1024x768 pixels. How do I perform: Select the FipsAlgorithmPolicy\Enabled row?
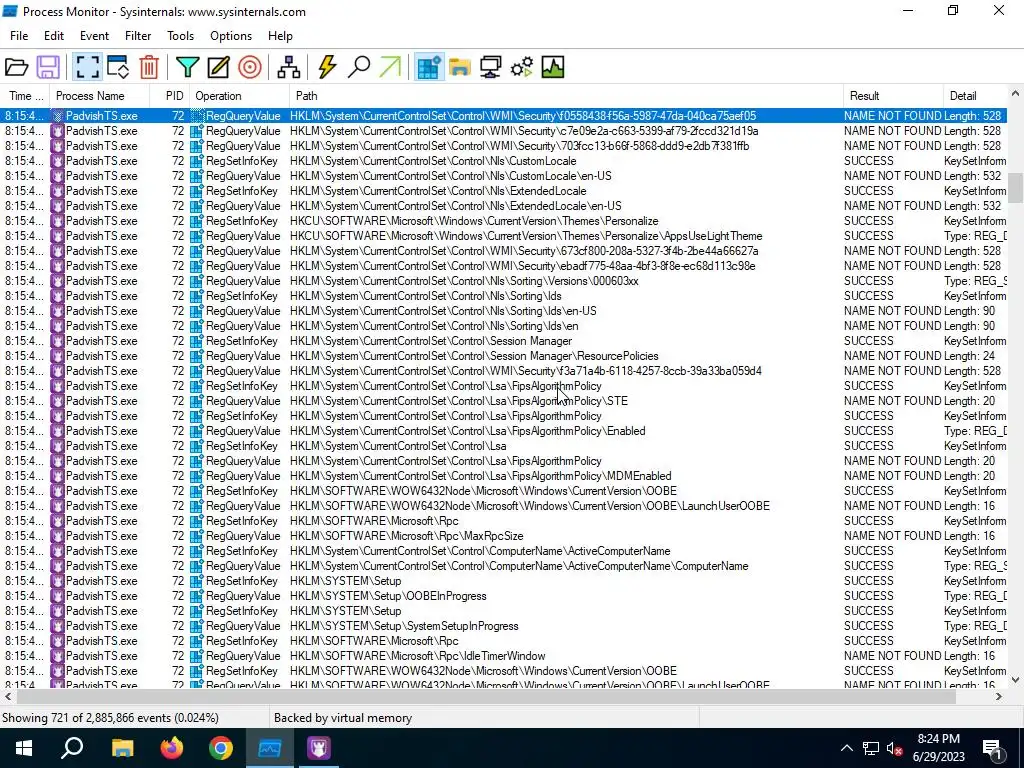pyautogui.click(x=503, y=431)
